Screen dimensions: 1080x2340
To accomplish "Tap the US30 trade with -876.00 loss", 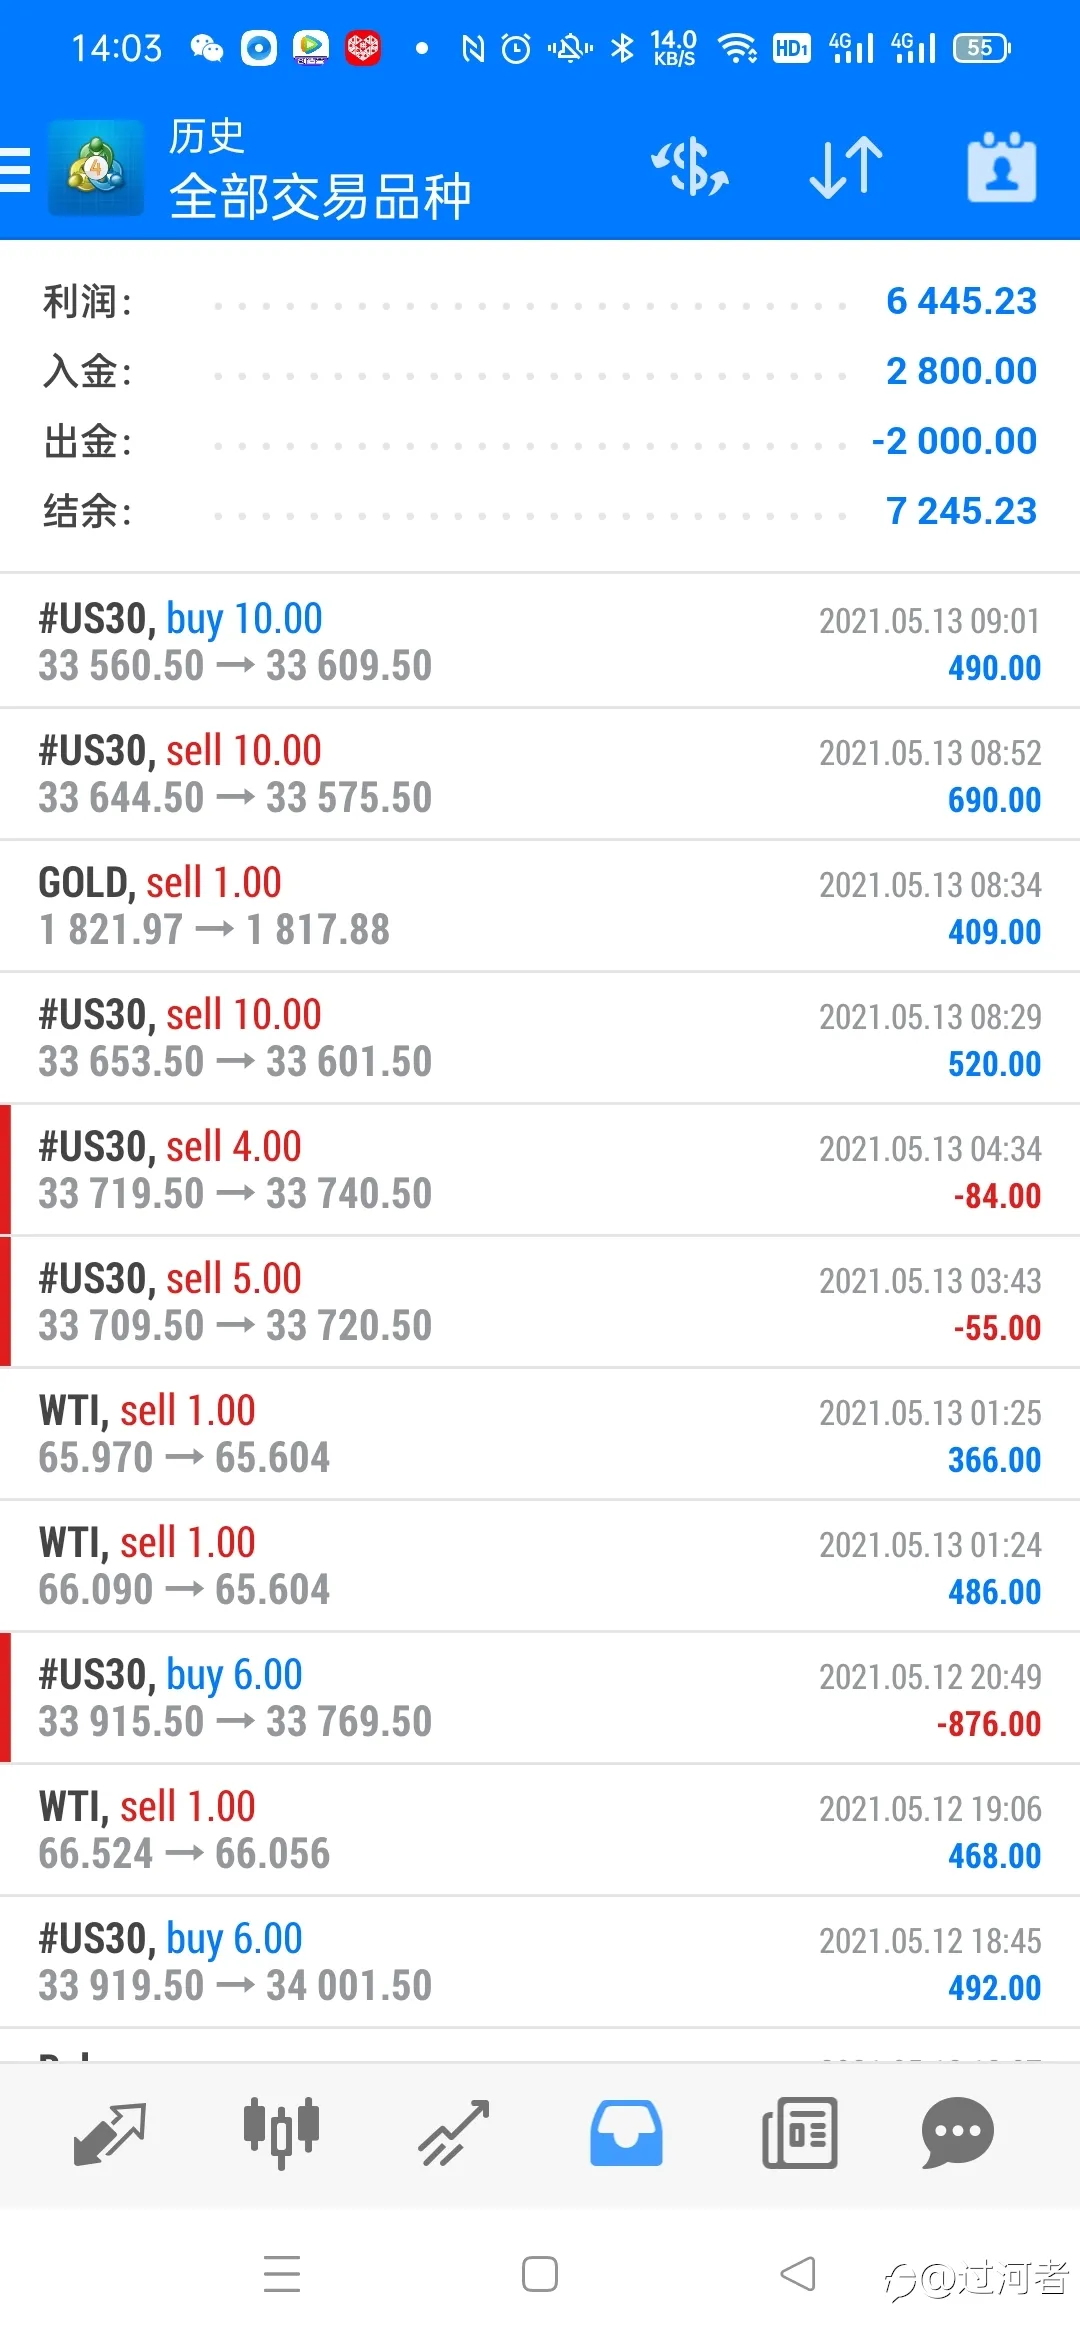I will point(540,1698).
